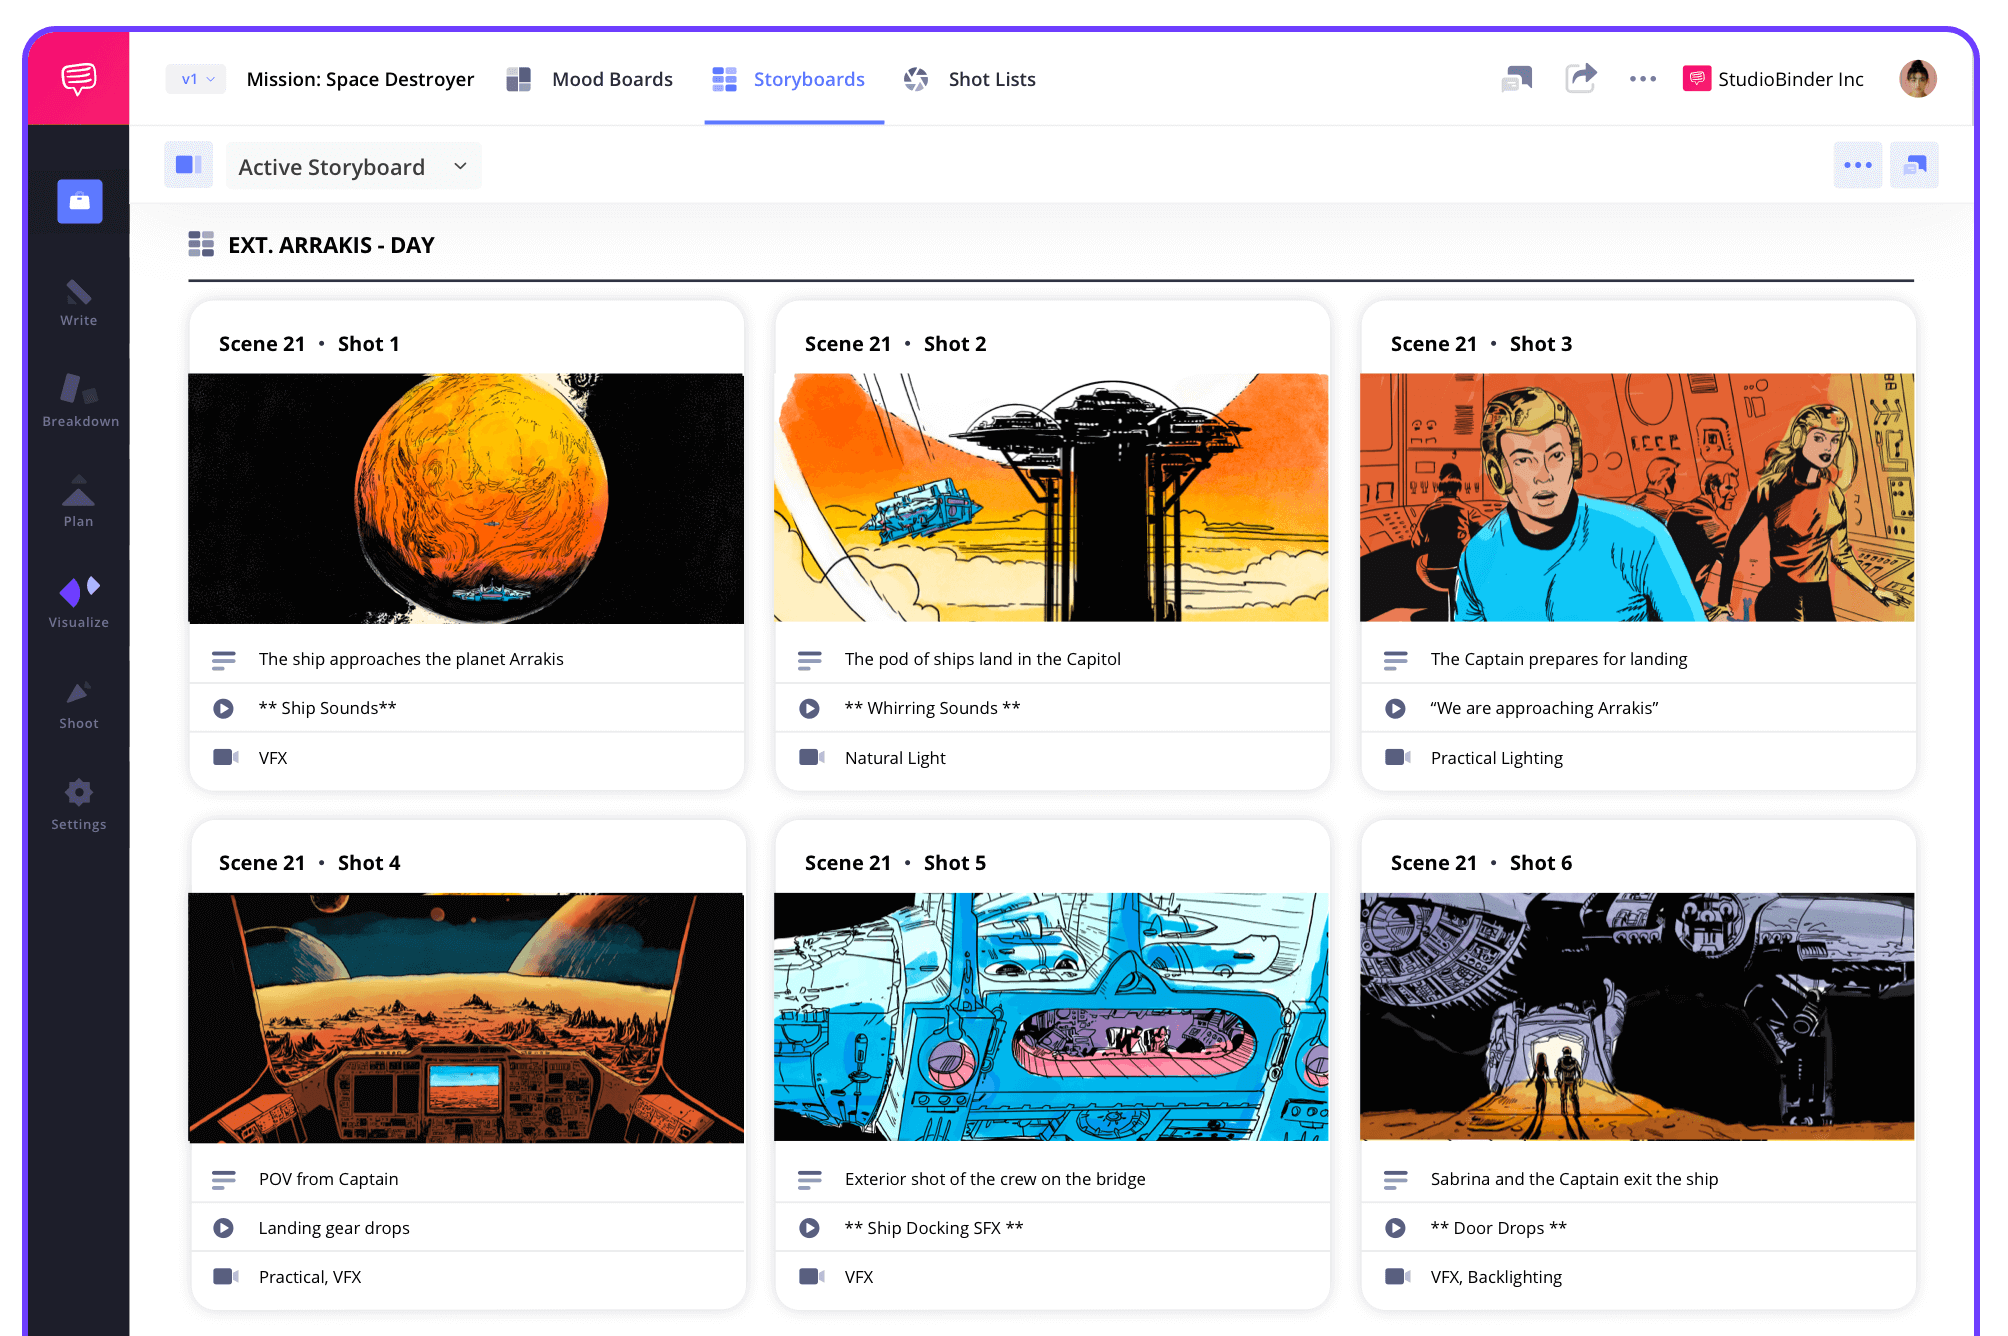The height and width of the screenshot is (1336, 2008).
Task: Click the camera icon on Shot 3 card
Action: 1396,757
